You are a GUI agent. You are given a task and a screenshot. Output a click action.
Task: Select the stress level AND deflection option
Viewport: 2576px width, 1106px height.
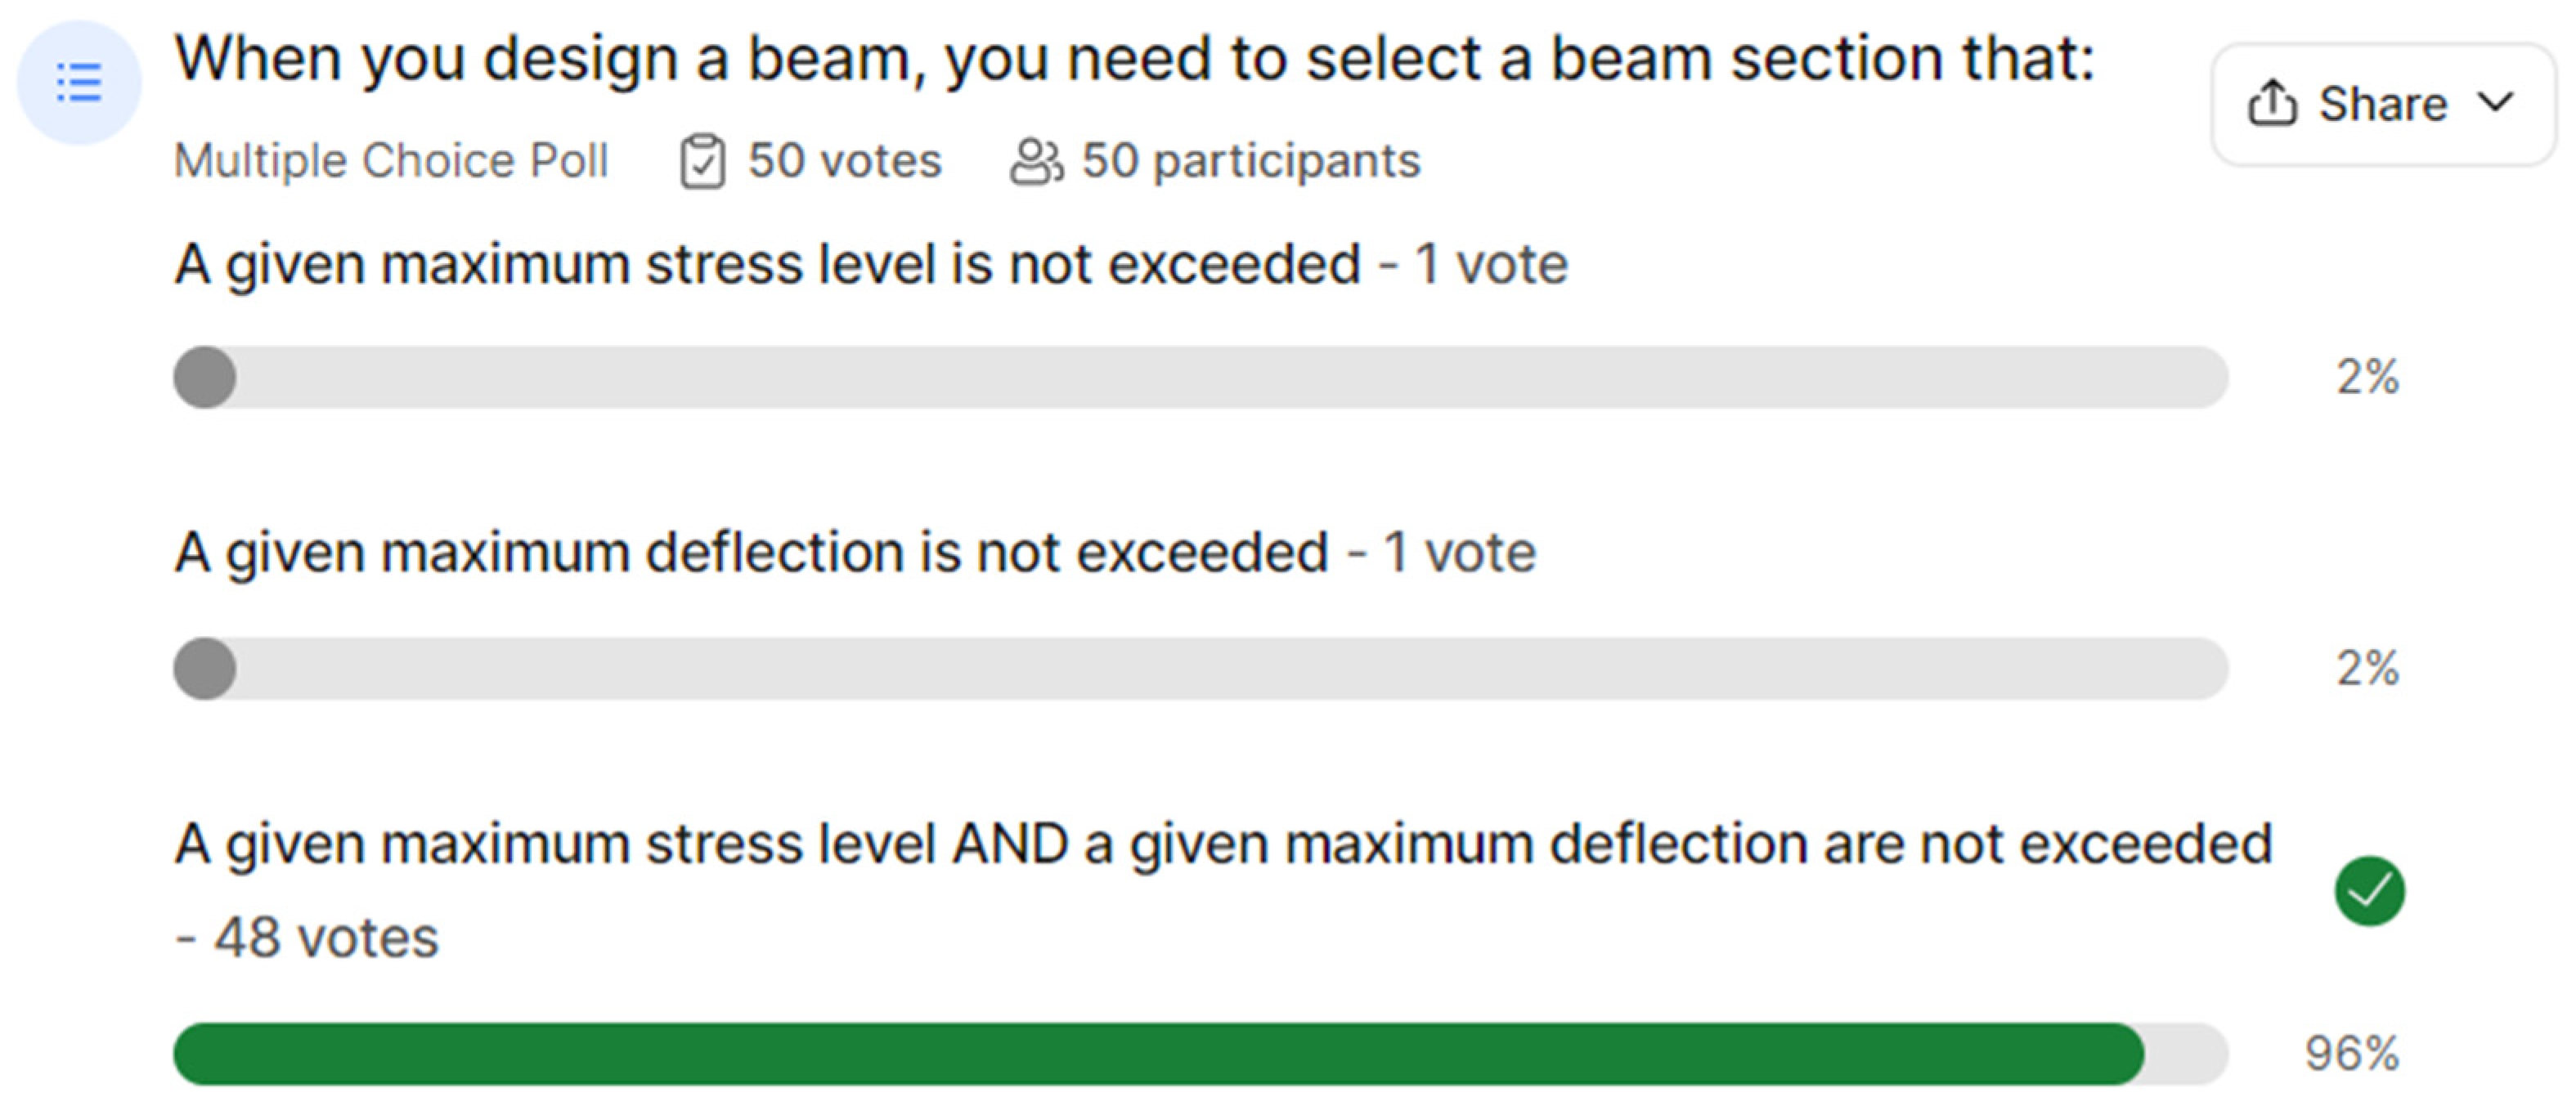coord(1222,844)
